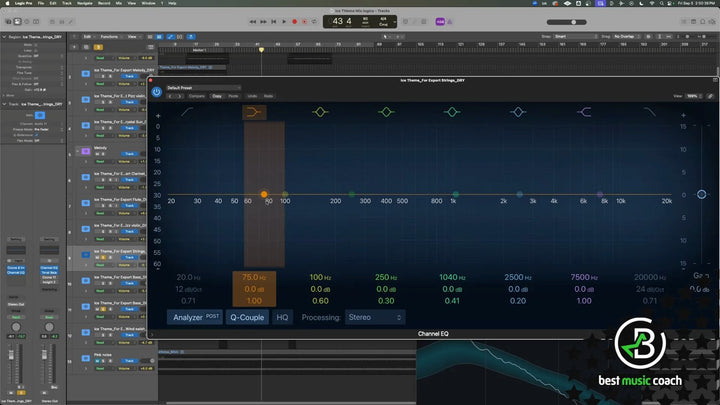Click Go to Beginning transport button

click(x=274, y=22)
